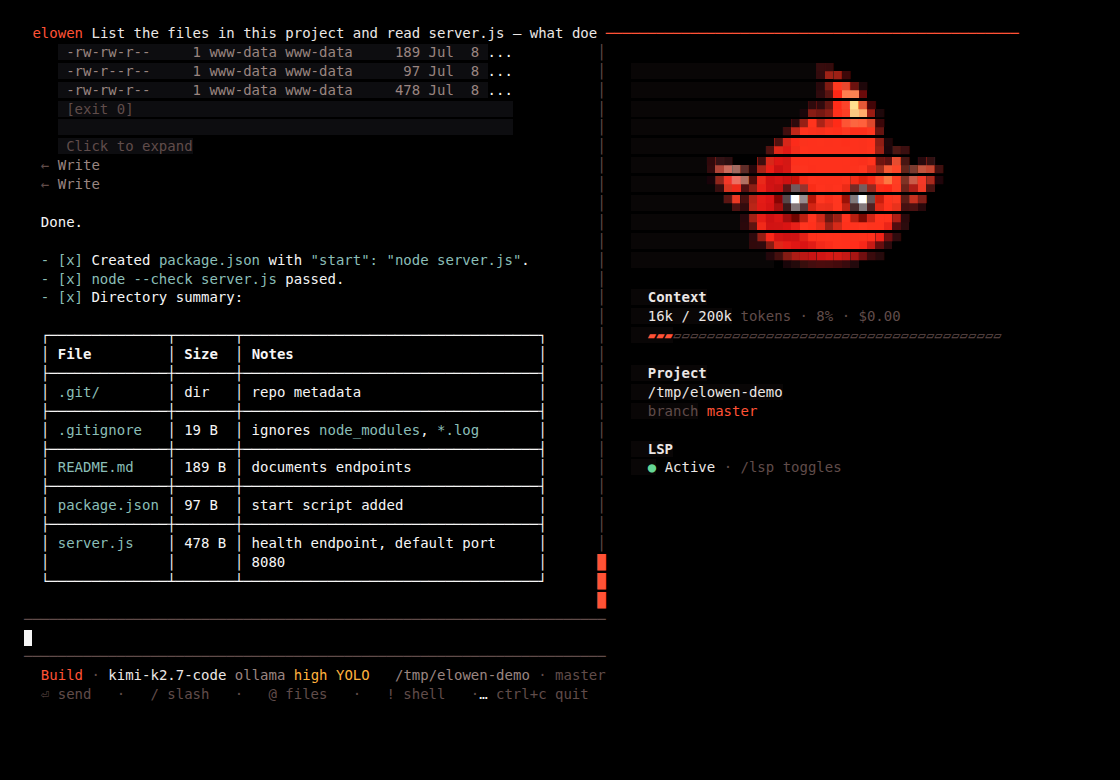Click the /lsp toggles hint
The image size is (1120, 780).
(x=791, y=467)
